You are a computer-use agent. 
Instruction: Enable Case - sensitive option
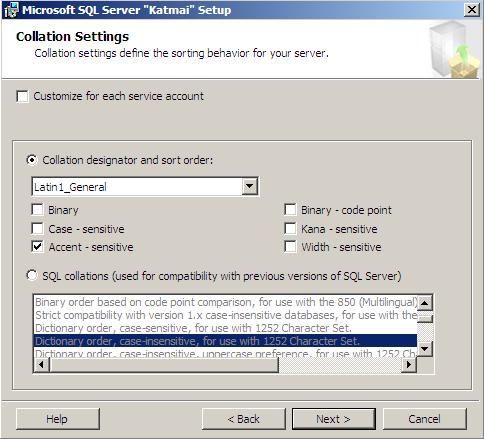click(x=37, y=229)
